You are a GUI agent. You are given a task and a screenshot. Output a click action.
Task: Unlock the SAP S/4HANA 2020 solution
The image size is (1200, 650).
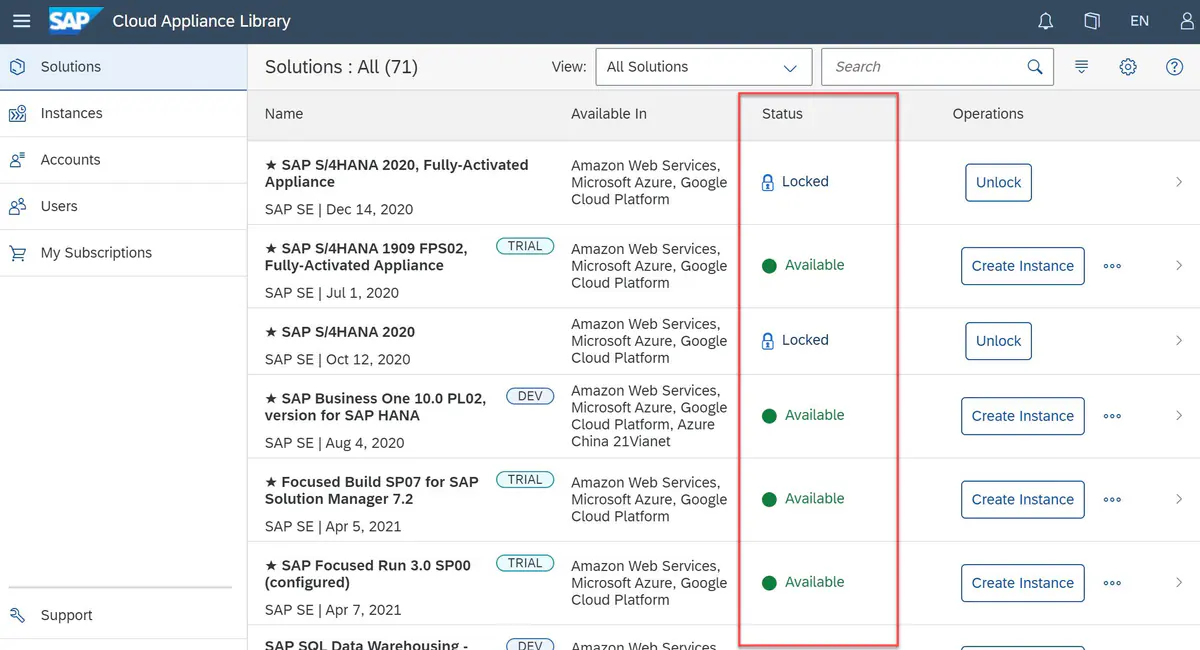pos(998,341)
